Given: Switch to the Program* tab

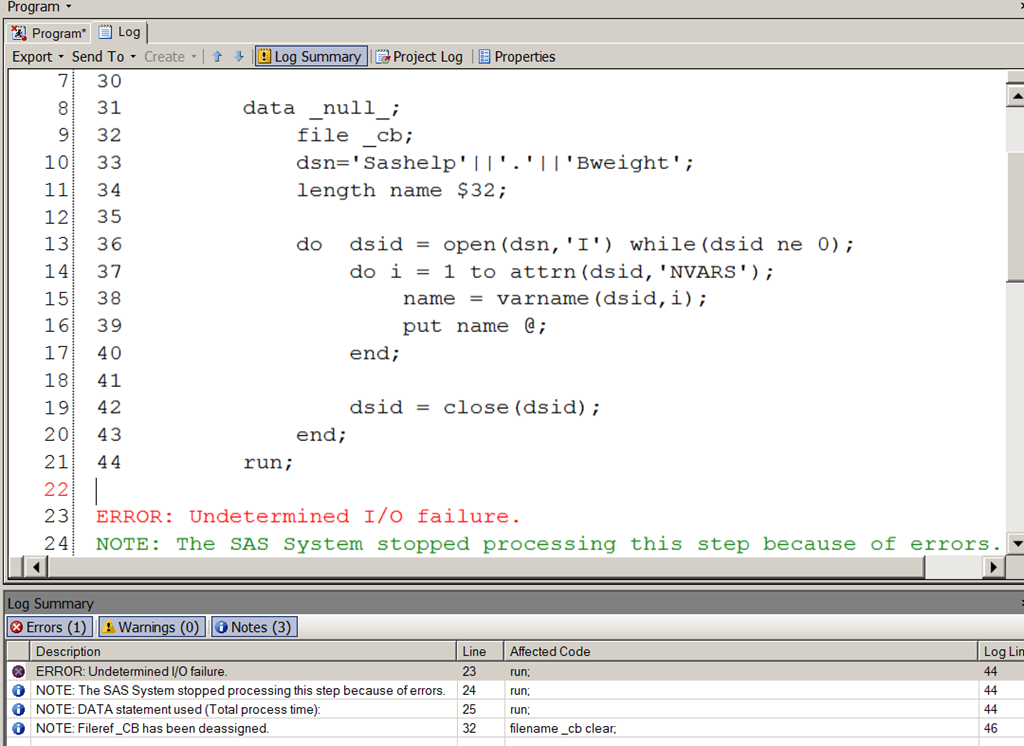Looking at the screenshot, I should pos(48,32).
